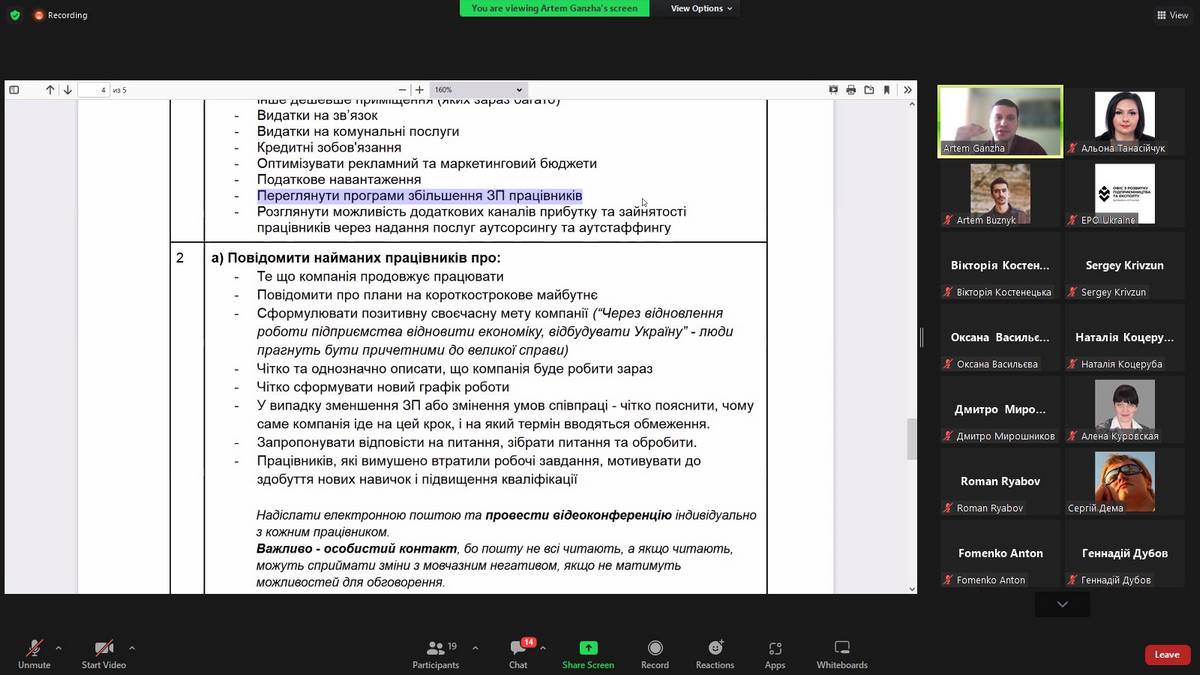Open the Chat panel
Viewport: 1200px width, 675px height.
(x=518, y=651)
